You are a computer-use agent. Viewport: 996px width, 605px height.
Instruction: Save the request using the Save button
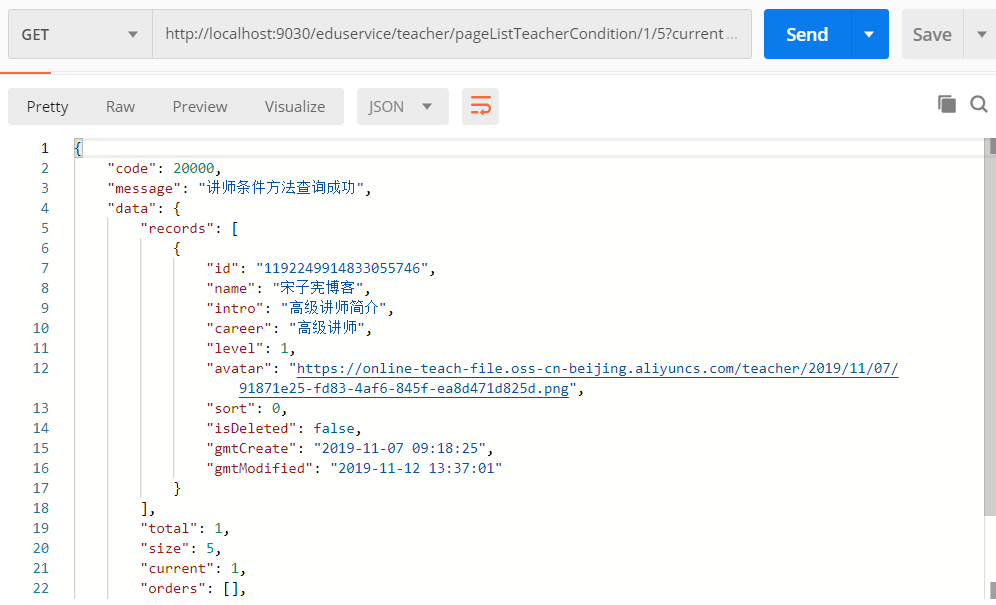tap(931, 33)
